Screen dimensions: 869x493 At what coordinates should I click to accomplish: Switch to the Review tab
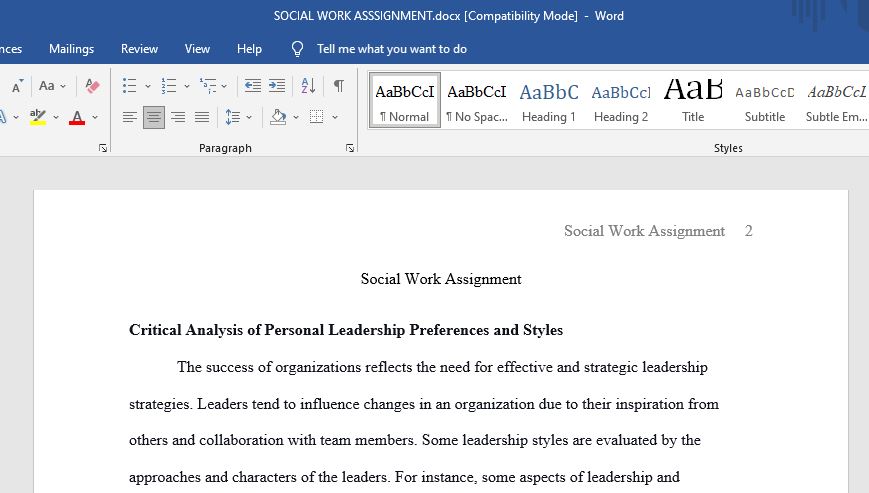tap(139, 49)
